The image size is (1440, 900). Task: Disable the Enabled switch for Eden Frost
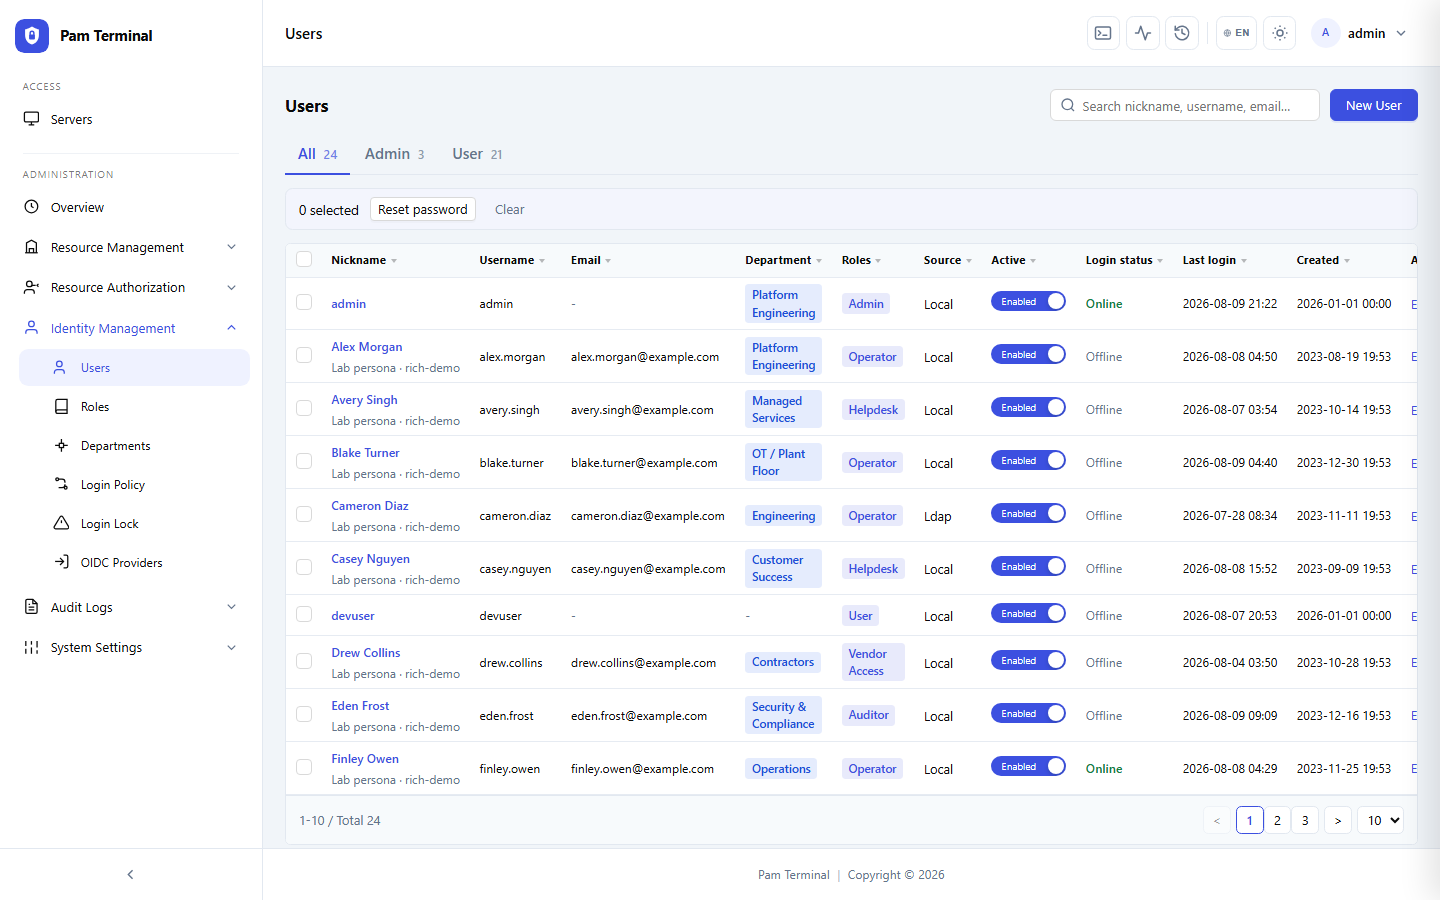click(1028, 714)
